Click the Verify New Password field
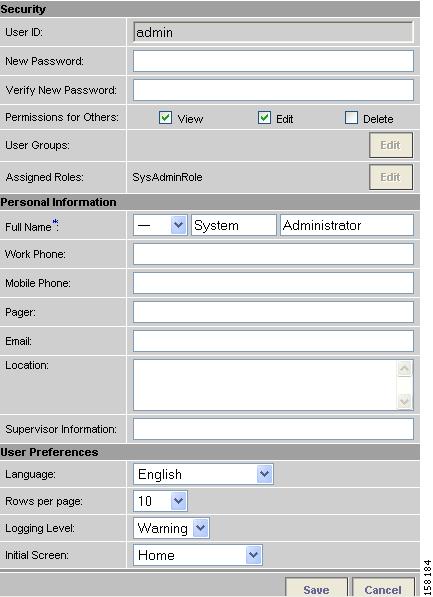Image resolution: width=433 pixels, height=597 pixels. coord(273,90)
